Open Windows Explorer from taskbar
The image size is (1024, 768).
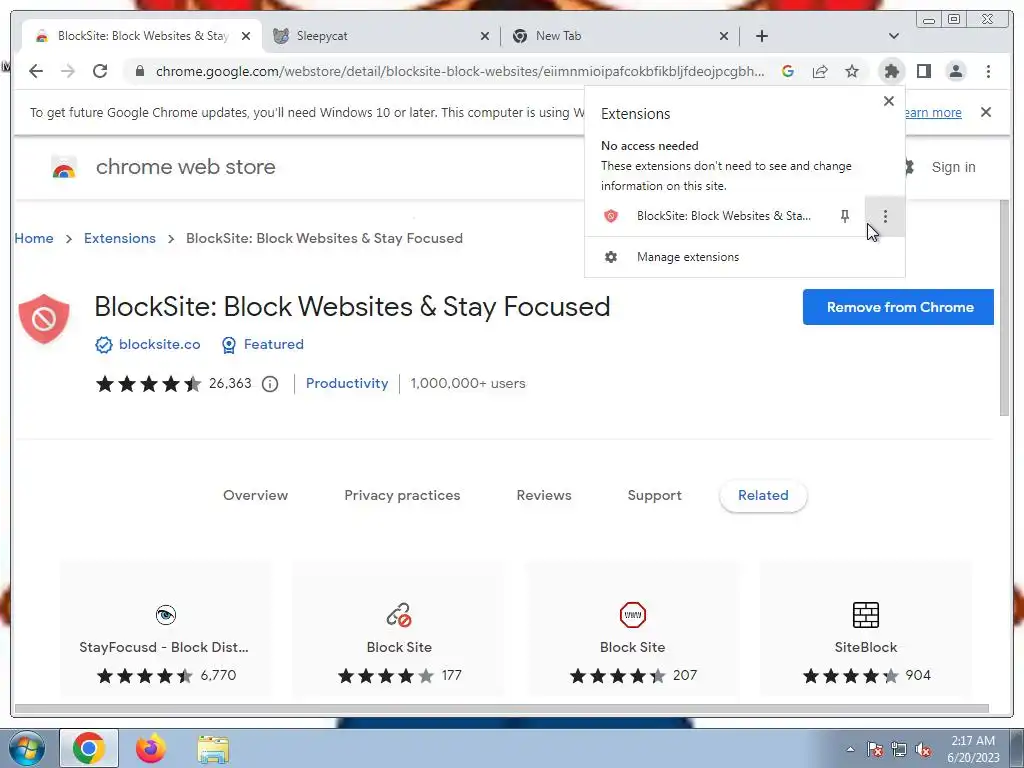[x=213, y=748]
